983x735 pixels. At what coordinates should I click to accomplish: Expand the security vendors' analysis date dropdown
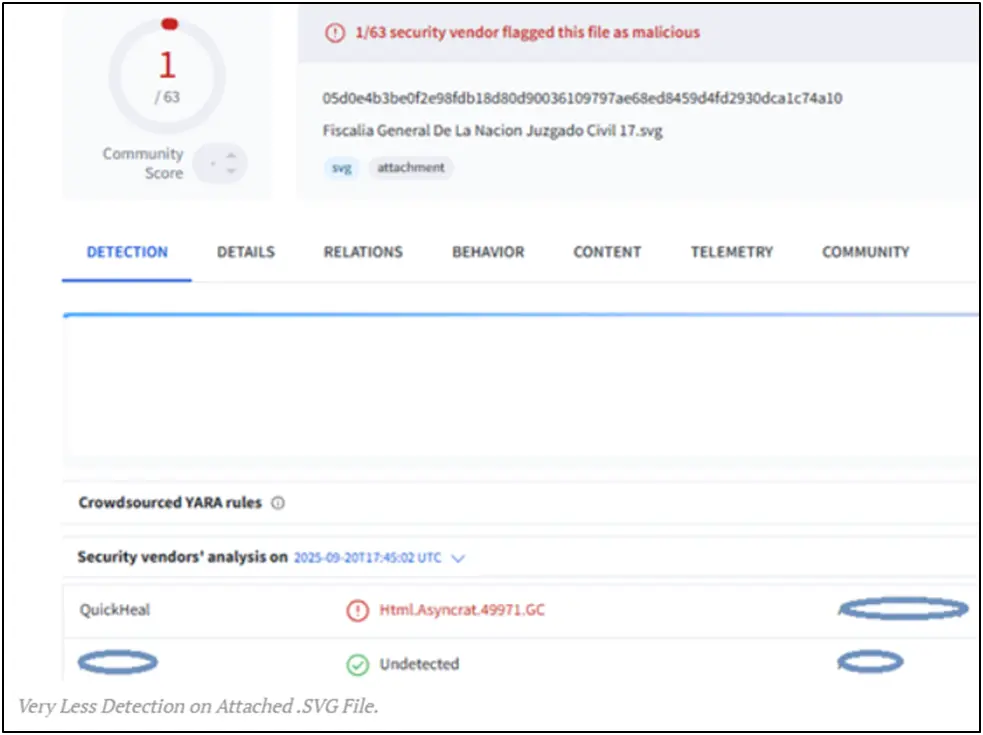(458, 558)
